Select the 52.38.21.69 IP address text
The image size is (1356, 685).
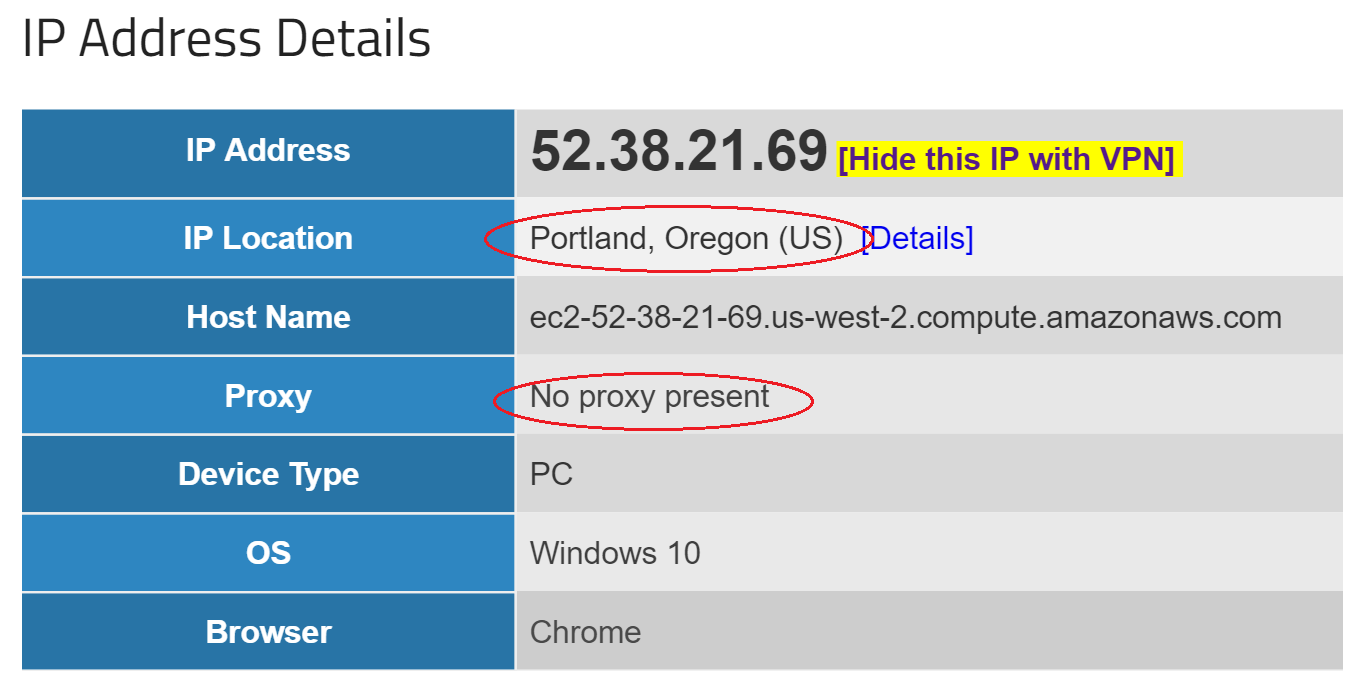(x=679, y=153)
